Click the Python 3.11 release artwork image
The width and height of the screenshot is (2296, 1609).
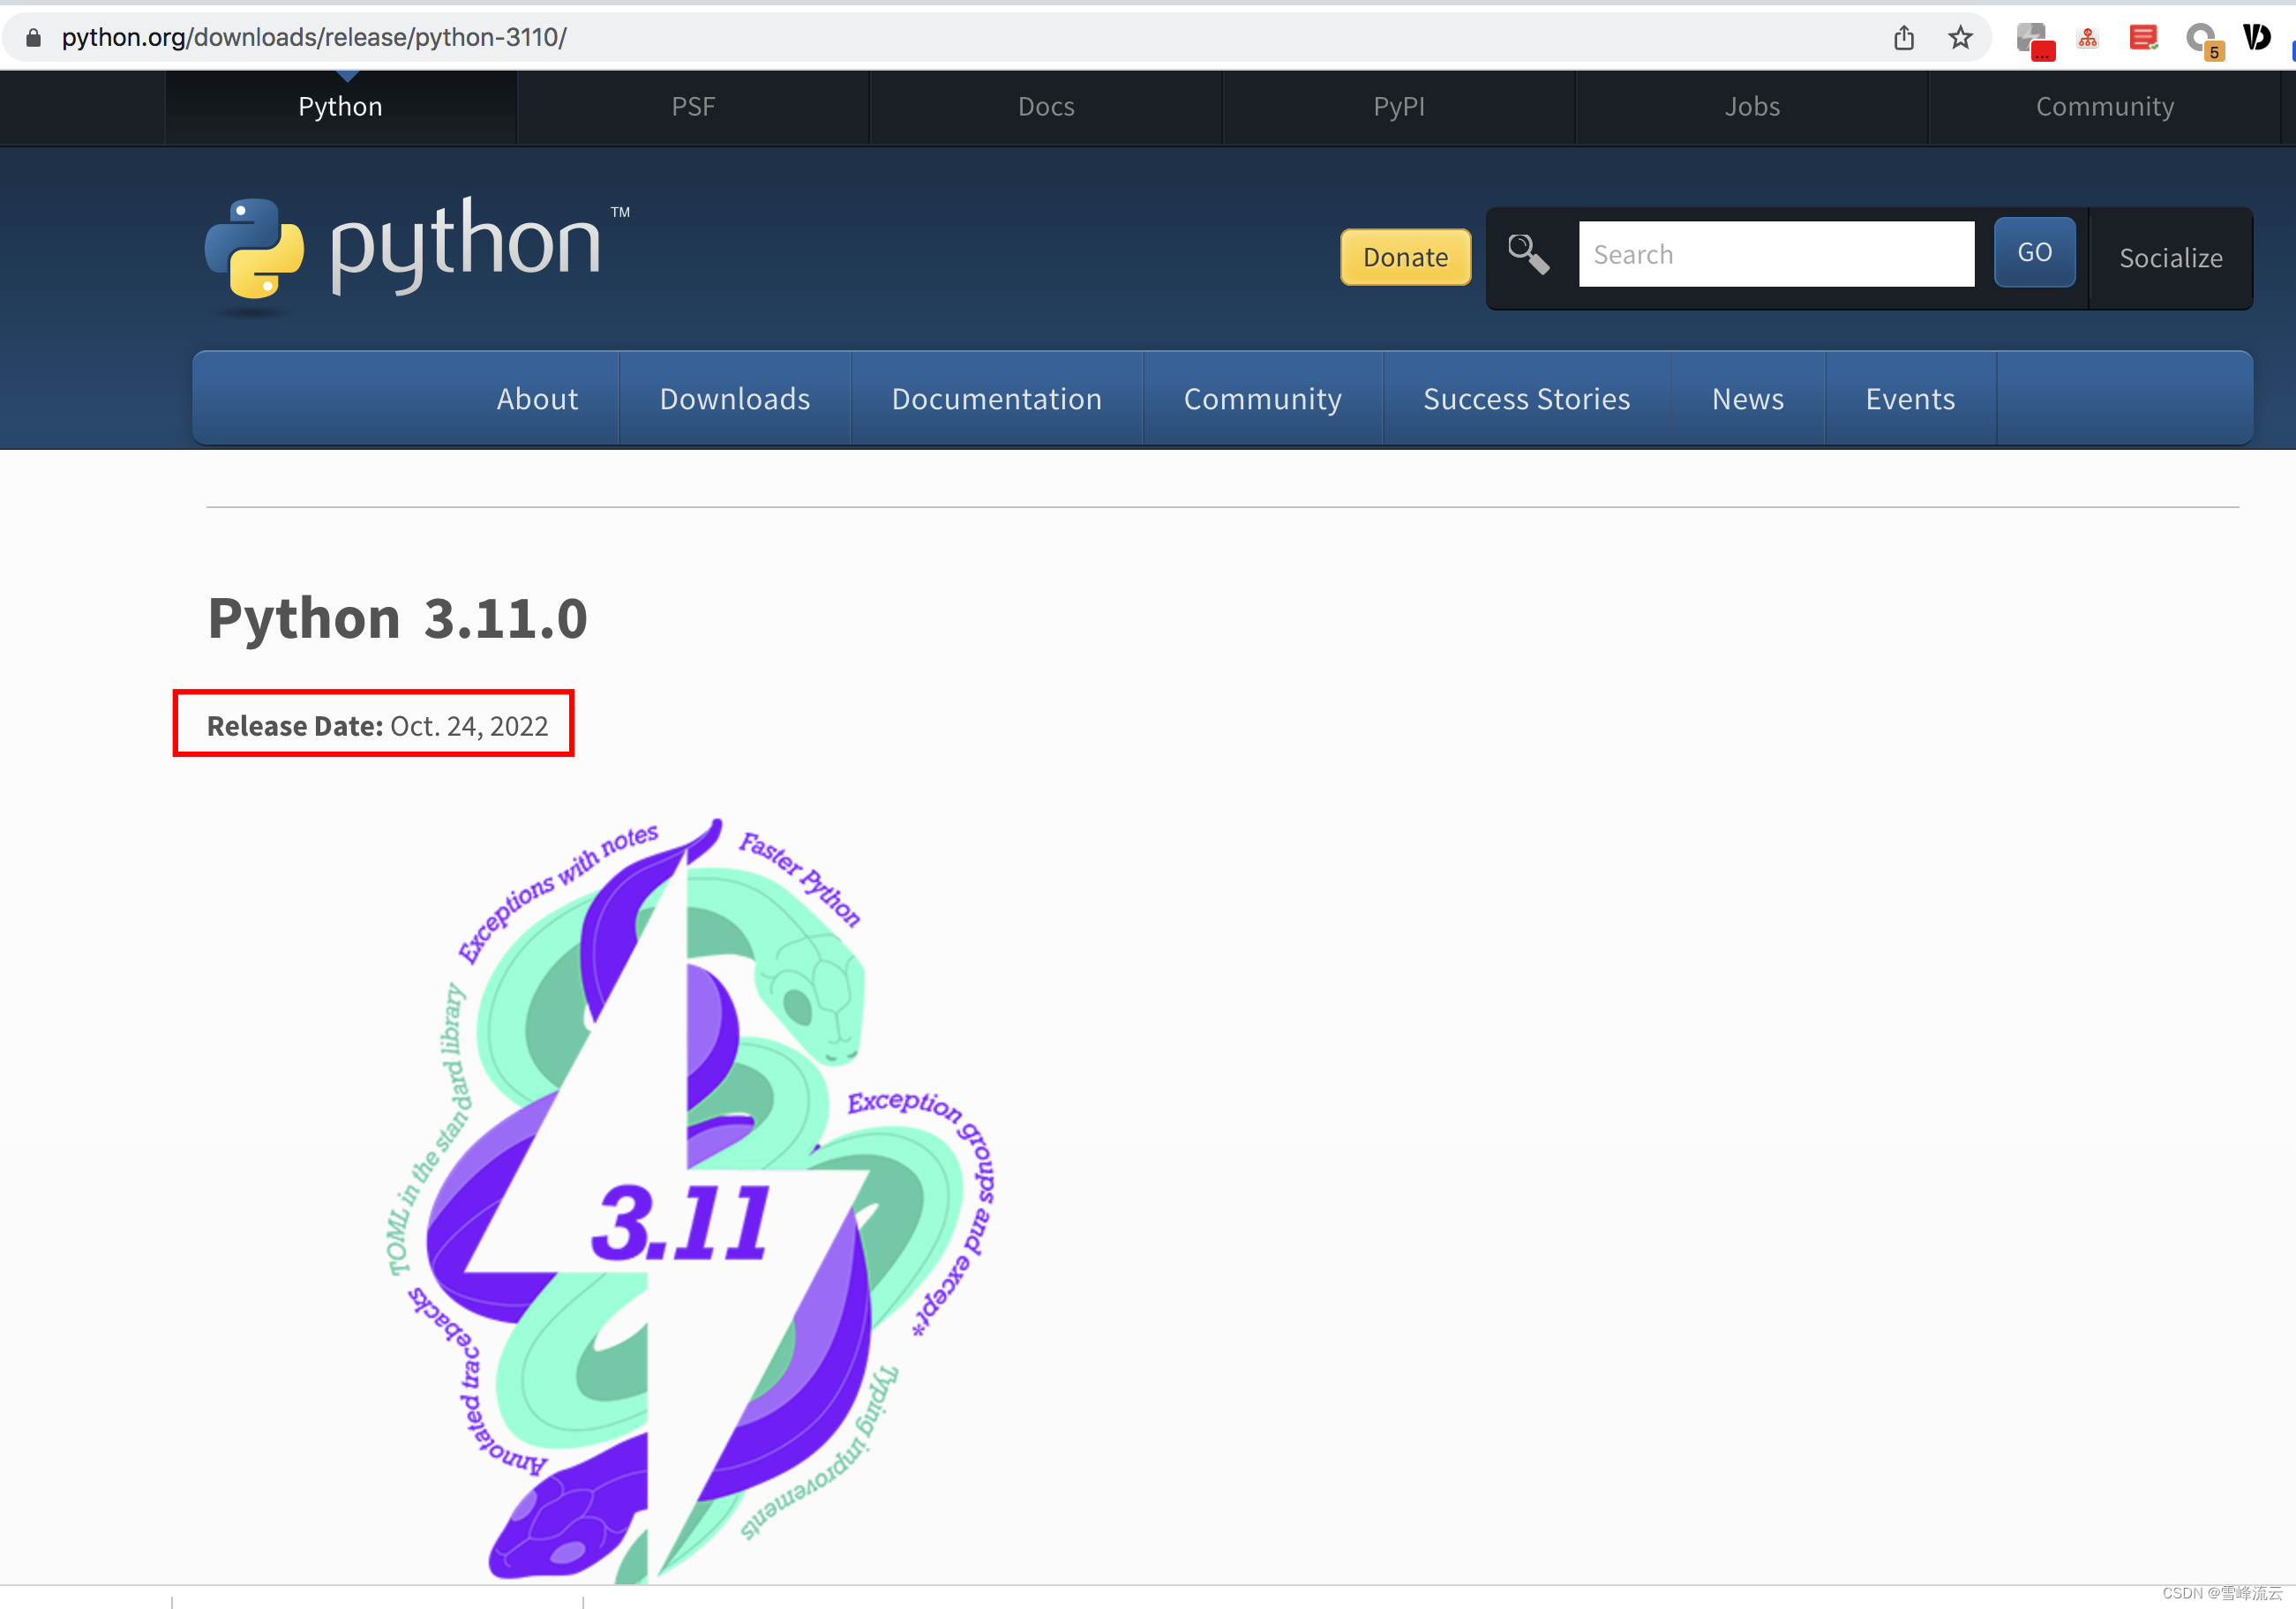click(x=690, y=1200)
